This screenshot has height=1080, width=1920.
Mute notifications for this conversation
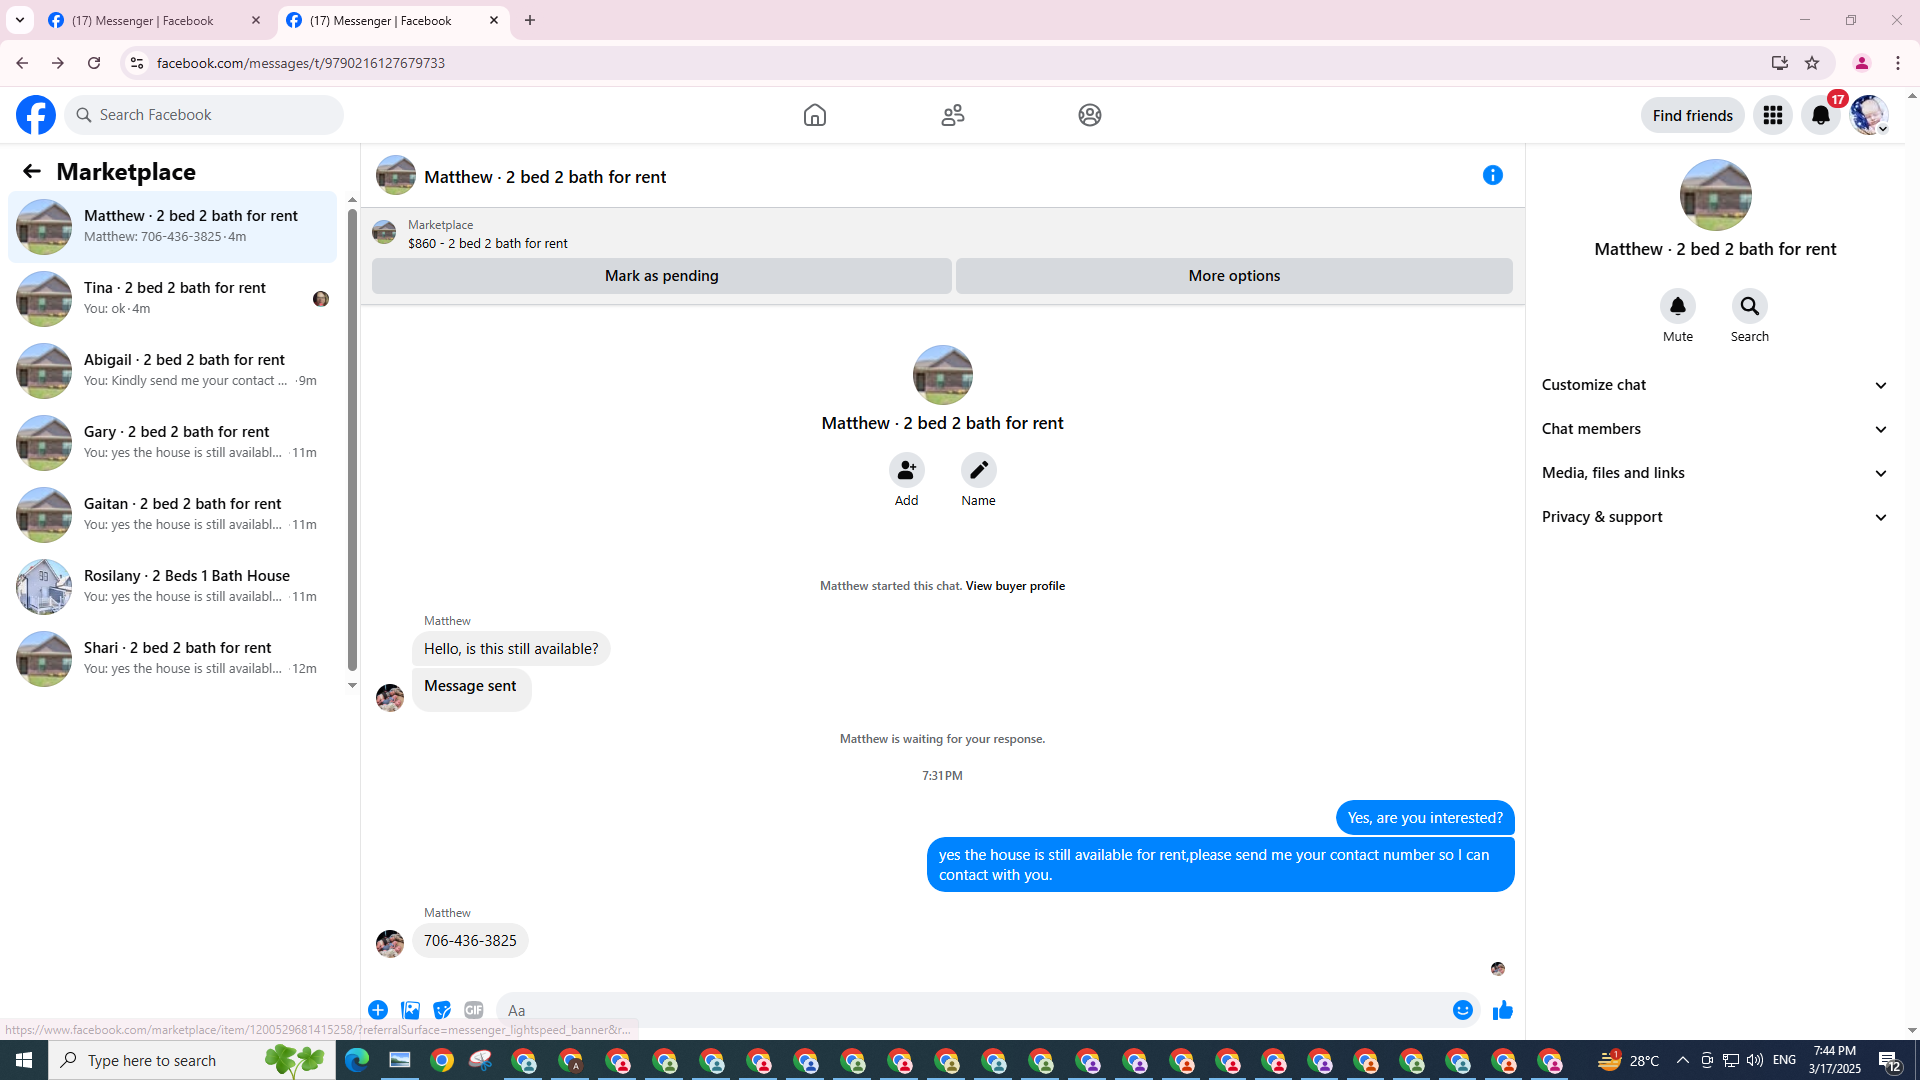click(1678, 307)
